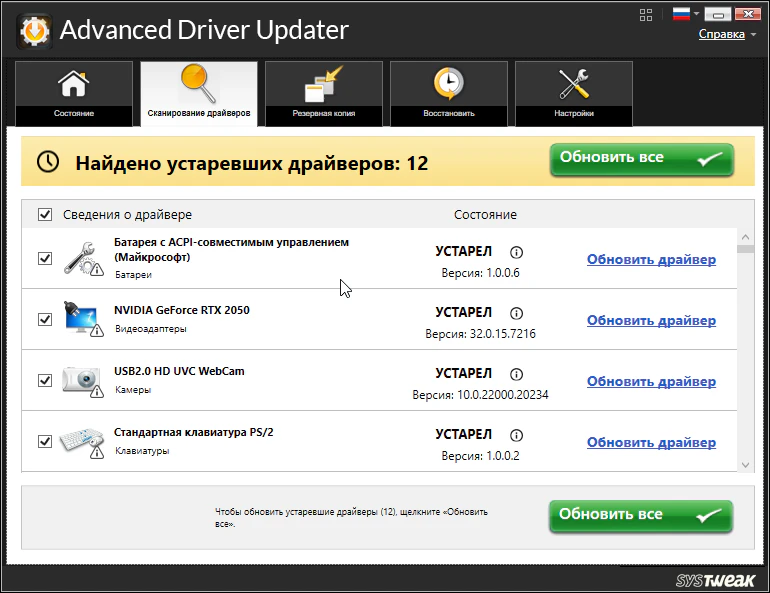Click the battery driver wrench icon
This screenshot has height=593, width=770.
point(82,258)
